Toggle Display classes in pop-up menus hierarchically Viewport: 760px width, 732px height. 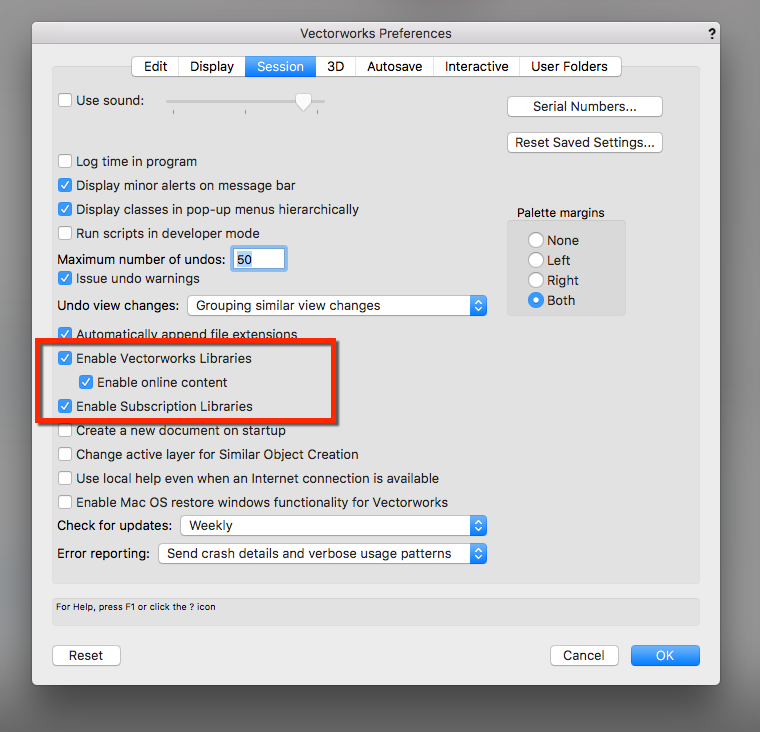[x=65, y=209]
